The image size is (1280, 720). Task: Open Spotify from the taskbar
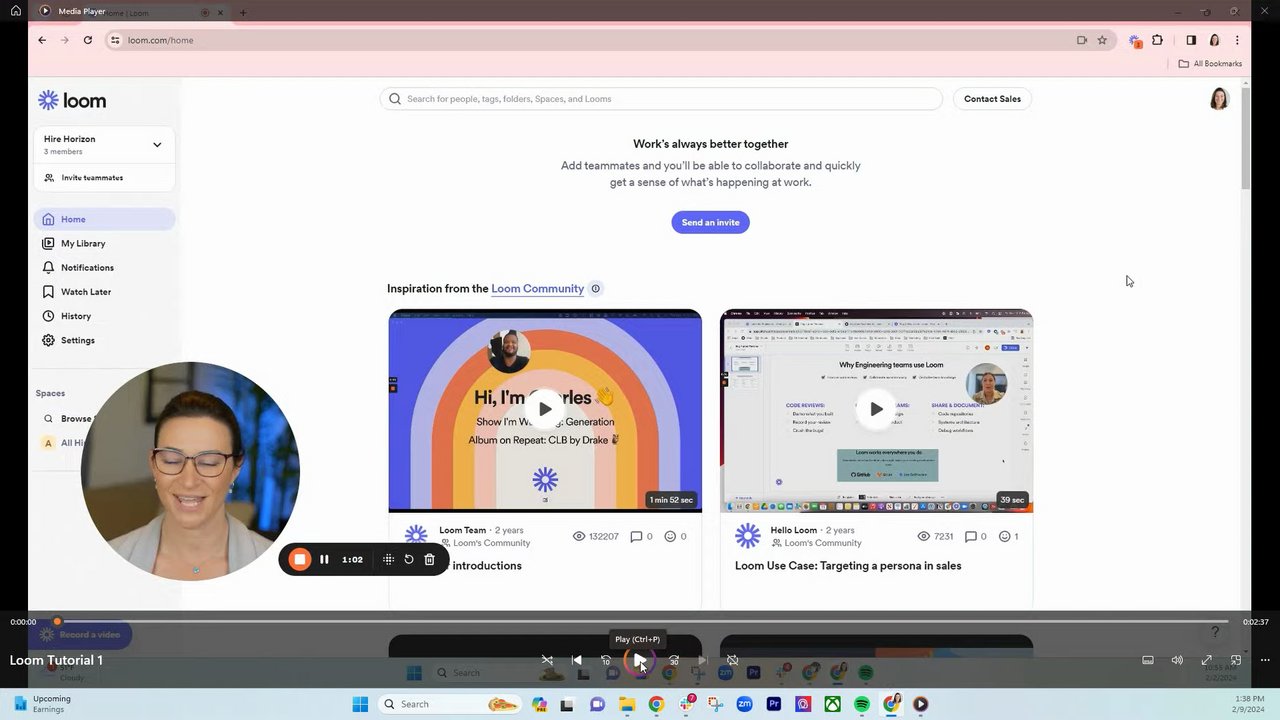862,704
